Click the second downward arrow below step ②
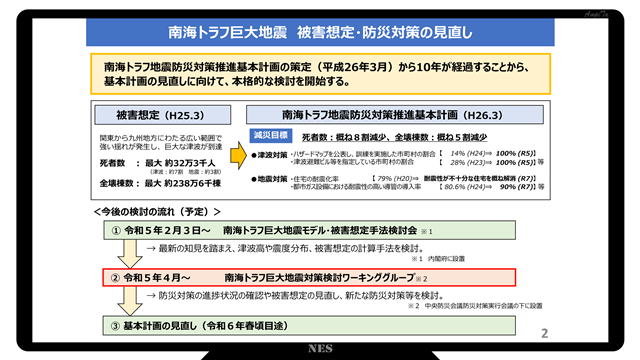The width and height of the screenshot is (640, 360). [130, 301]
